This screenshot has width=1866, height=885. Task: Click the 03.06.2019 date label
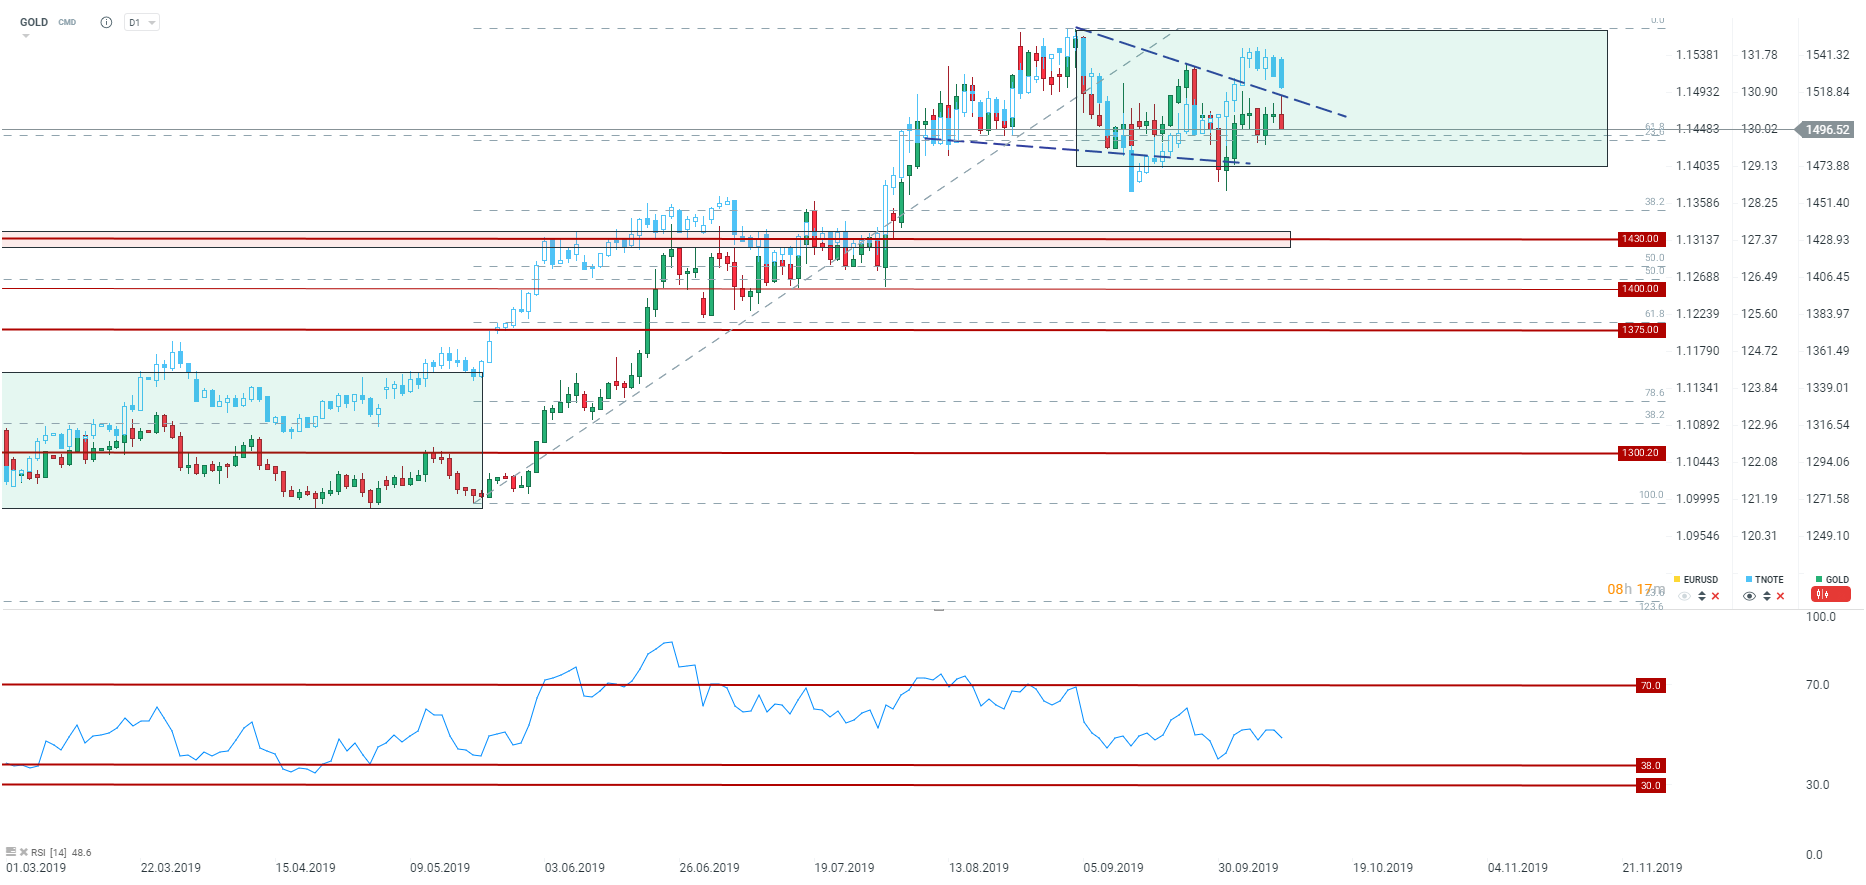[x=575, y=868]
